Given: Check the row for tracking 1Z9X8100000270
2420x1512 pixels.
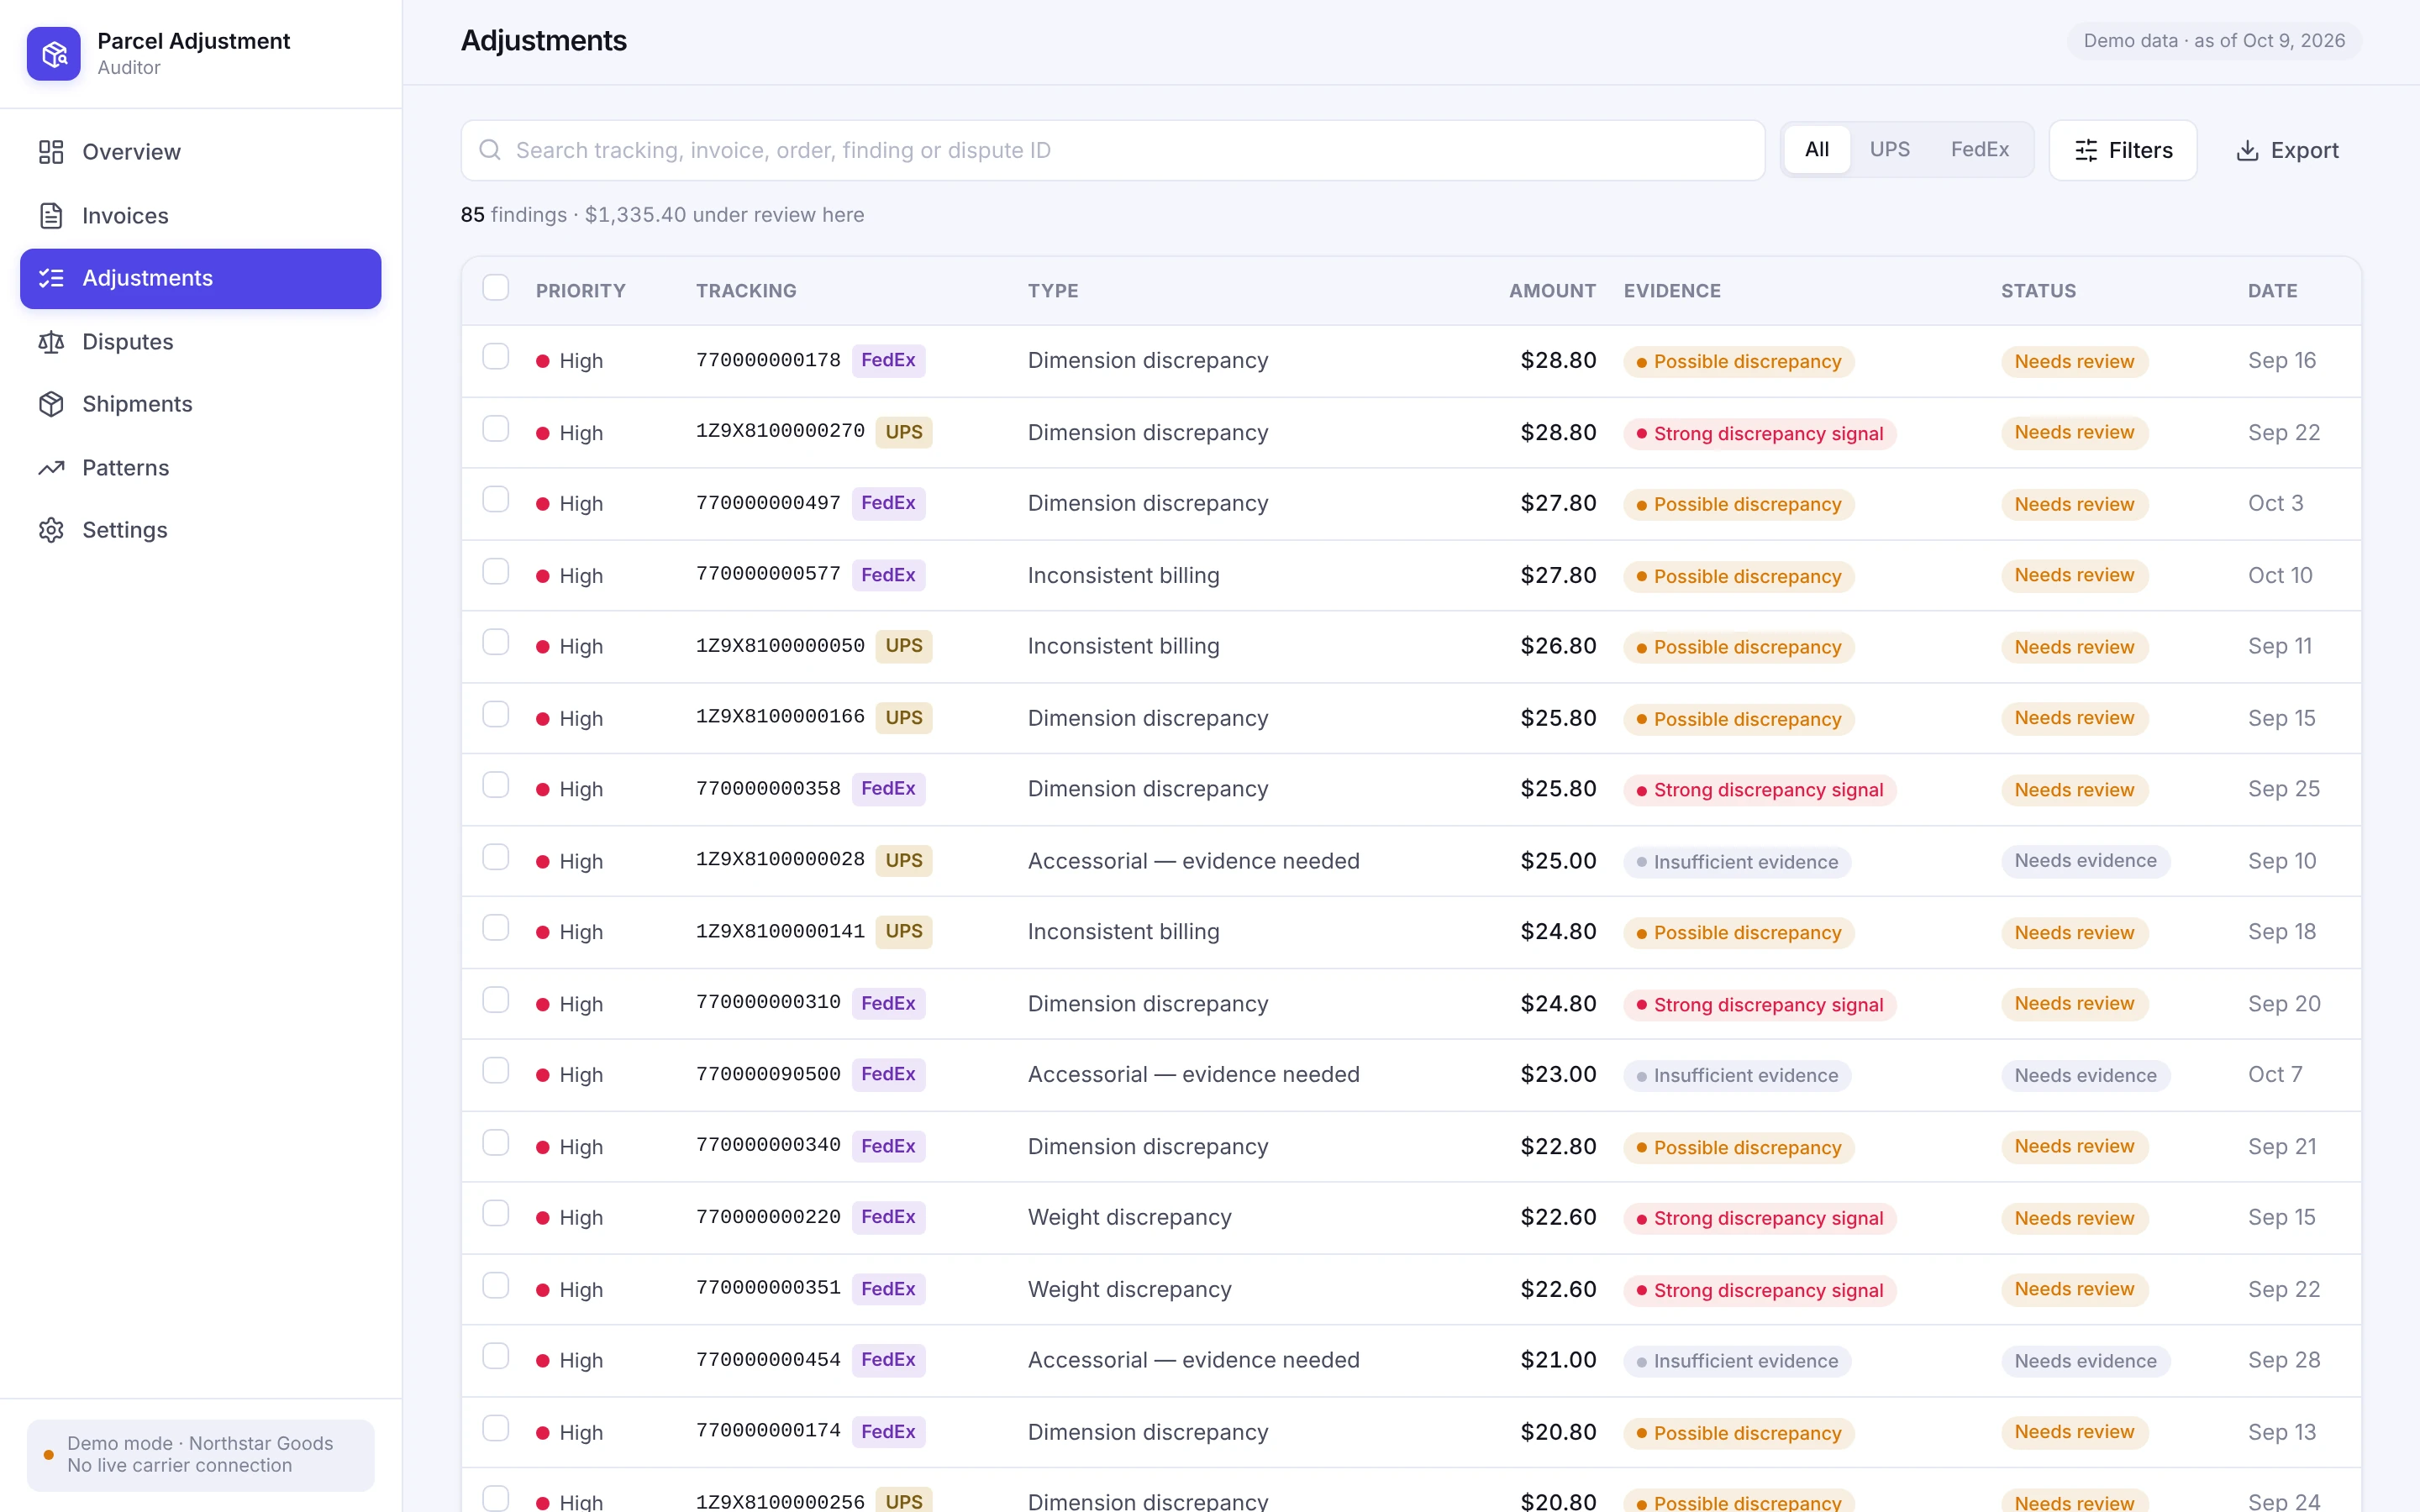Looking at the screenshot, I should [496, 429].
